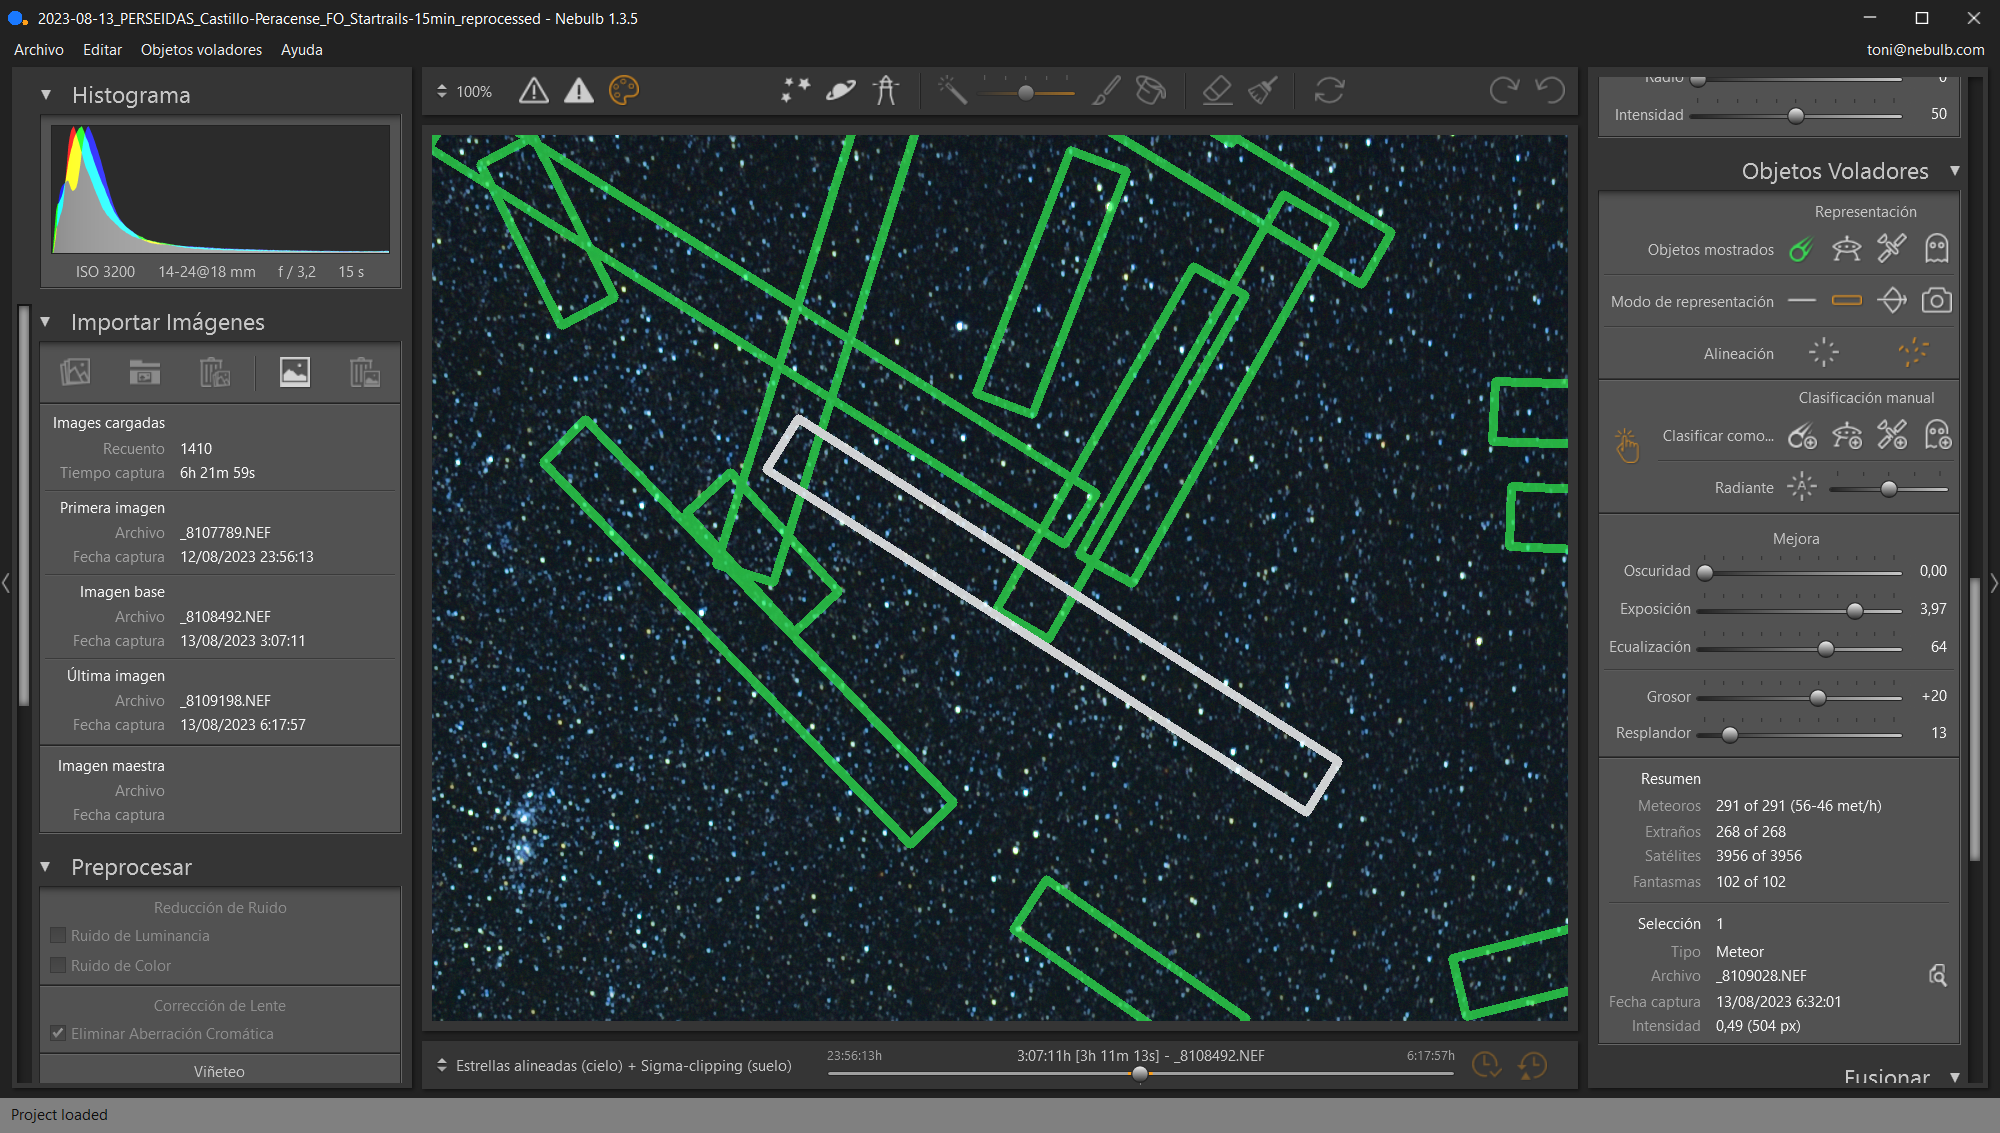Select the eraser tool

click(1217, 91)
